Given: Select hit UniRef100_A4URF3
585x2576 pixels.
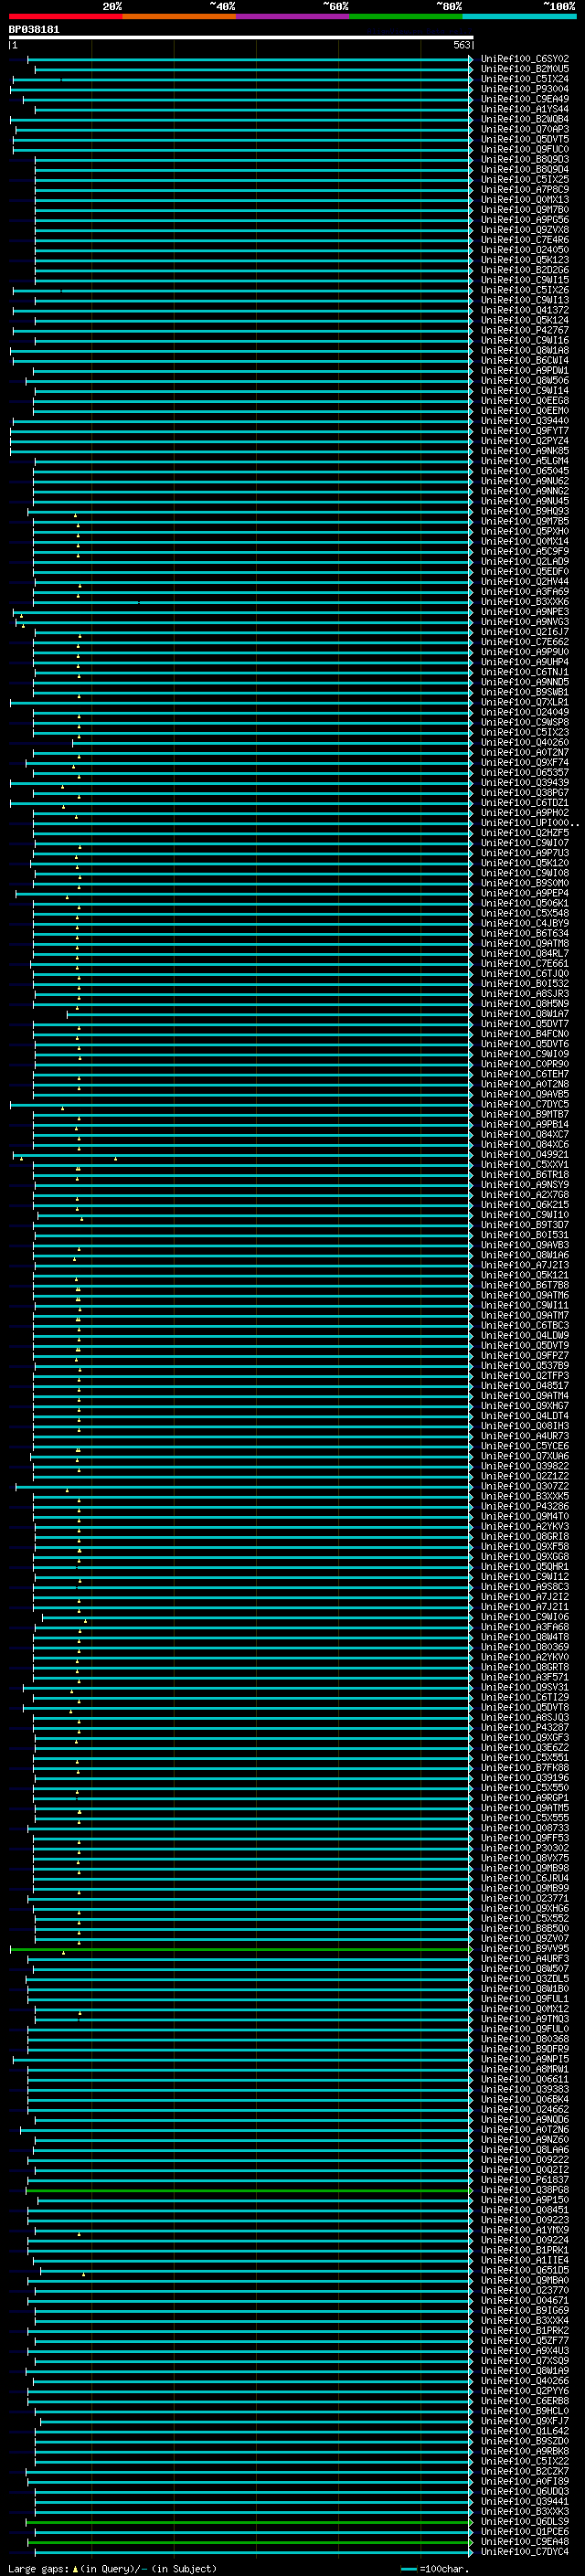Looking at the screenshot, I should tap(525, 1959).
